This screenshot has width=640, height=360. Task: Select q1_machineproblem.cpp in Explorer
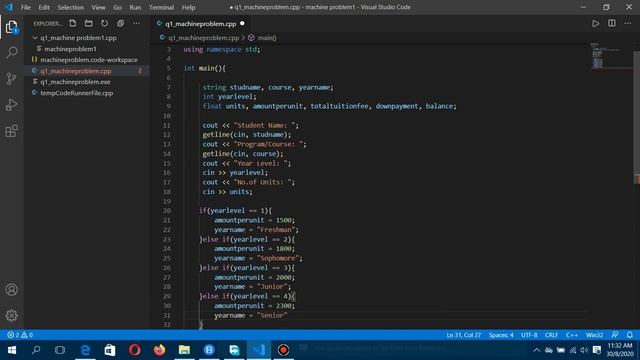[x=86, y=71]
